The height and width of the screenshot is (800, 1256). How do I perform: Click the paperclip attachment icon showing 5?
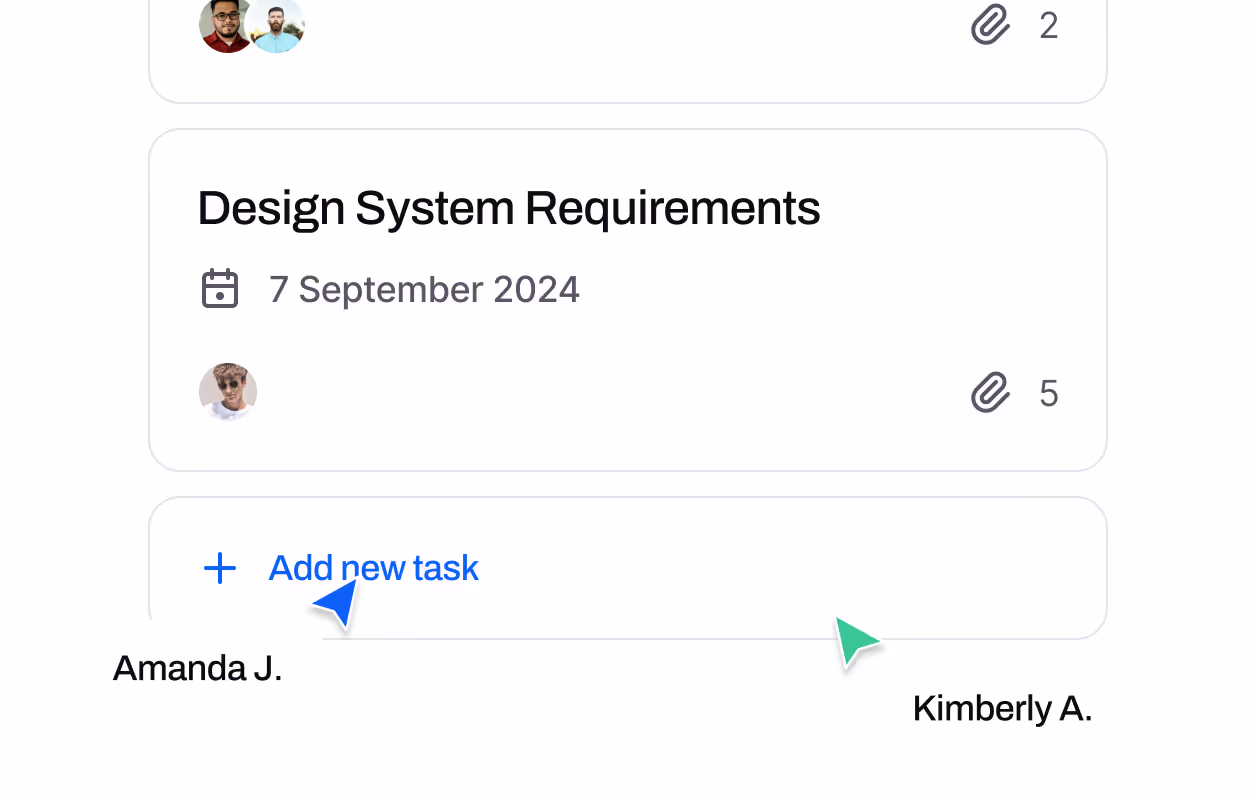pos(988,393)
